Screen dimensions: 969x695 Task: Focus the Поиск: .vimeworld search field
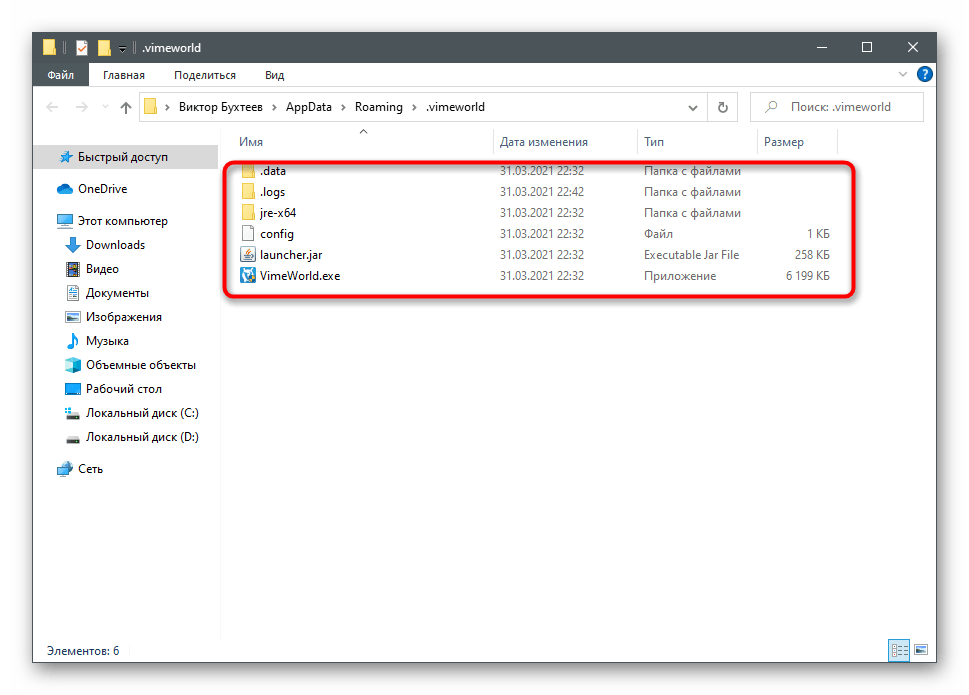[837, 107]
